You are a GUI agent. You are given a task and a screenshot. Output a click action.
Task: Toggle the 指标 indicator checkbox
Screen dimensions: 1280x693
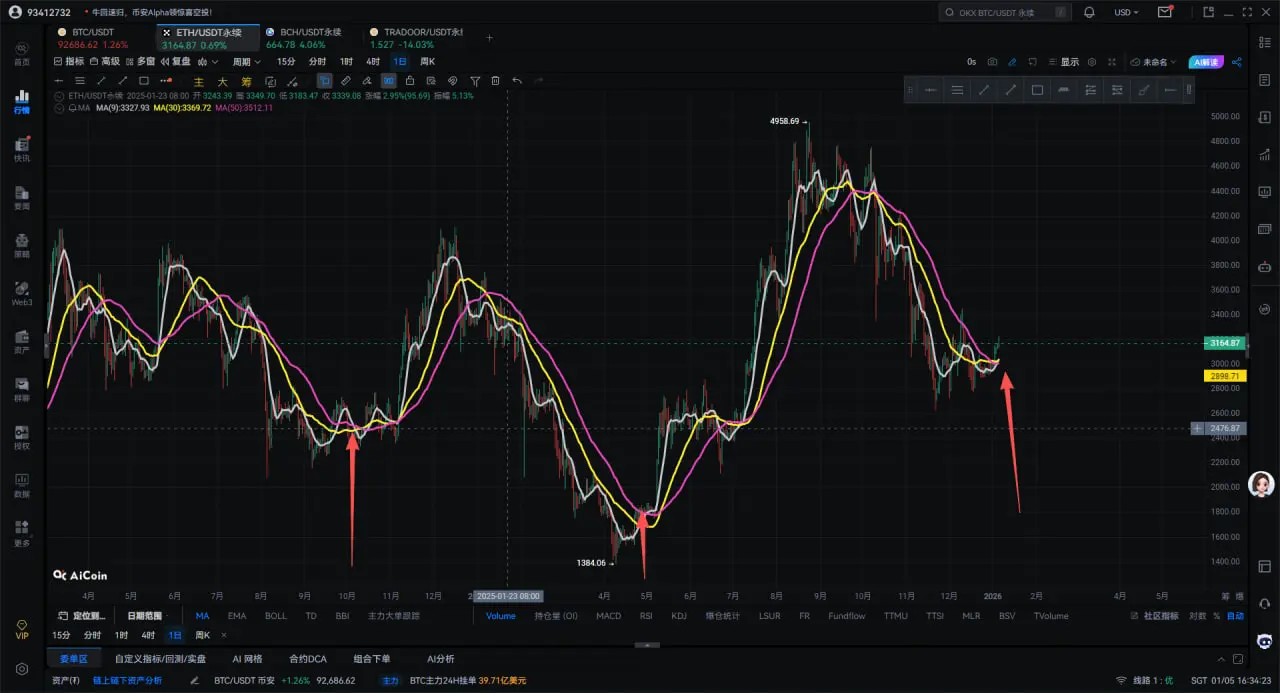68,62
